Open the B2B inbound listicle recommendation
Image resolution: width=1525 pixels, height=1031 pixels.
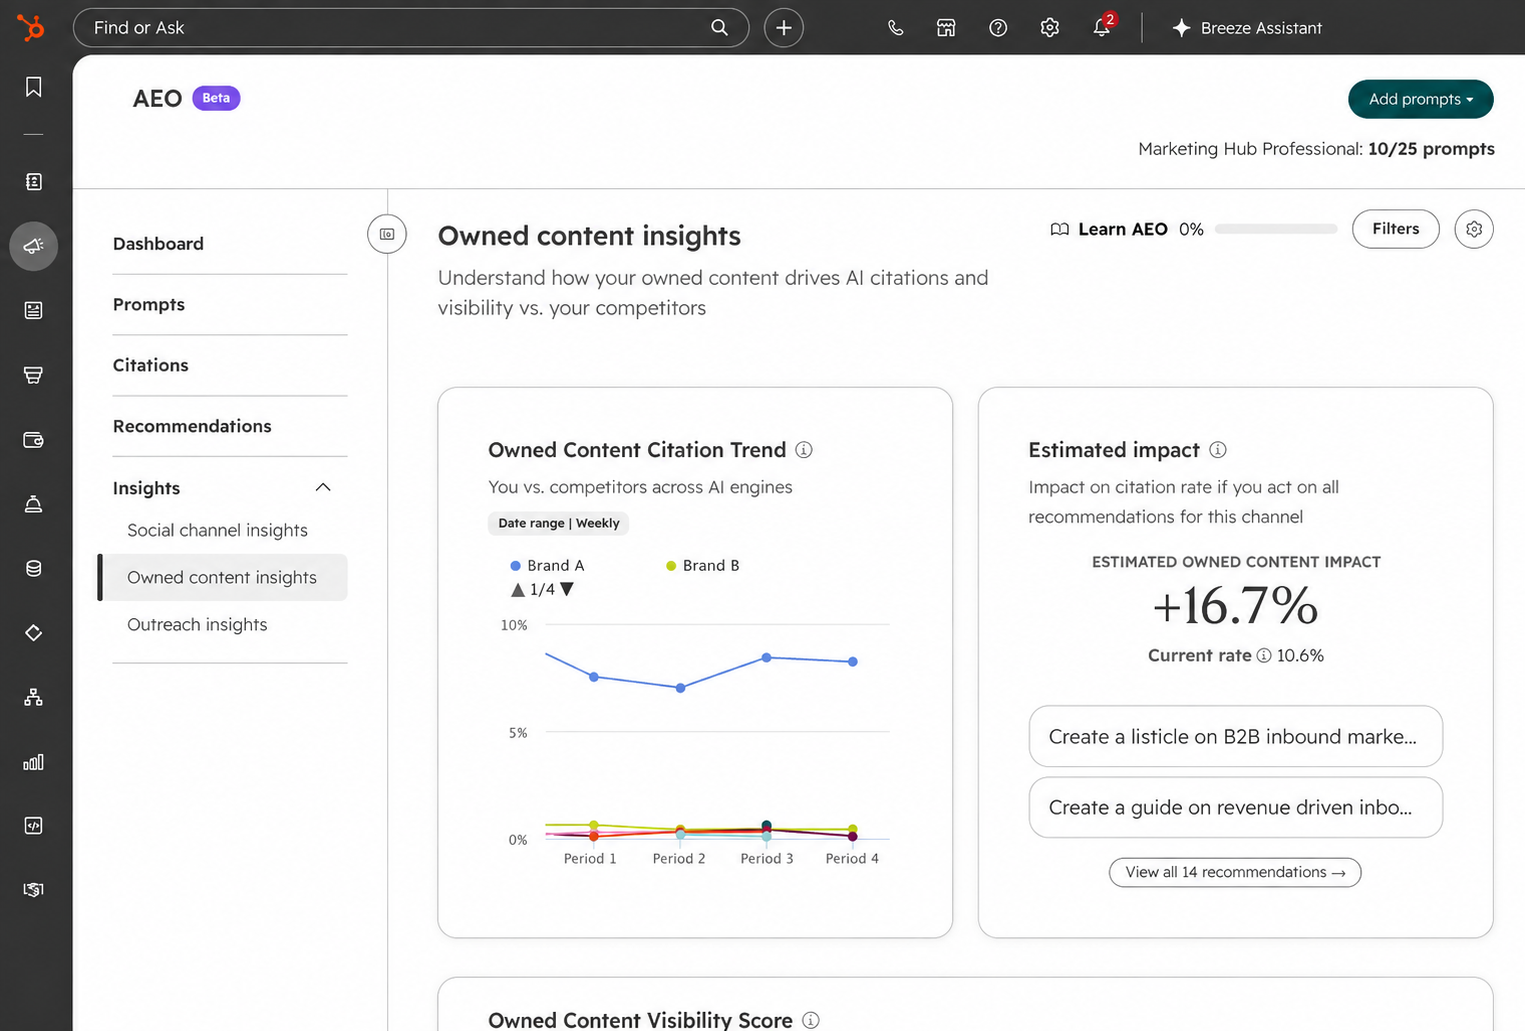(1236, 737)
